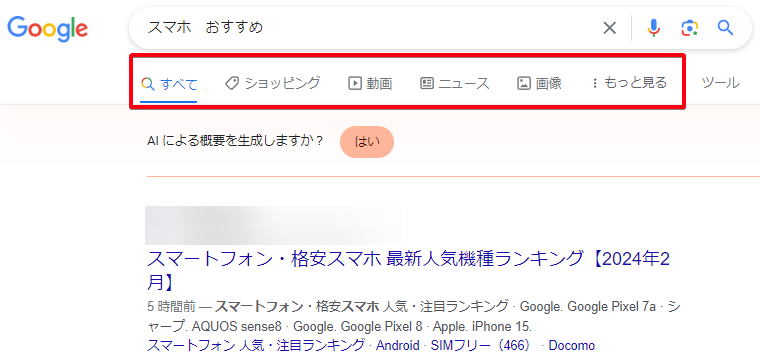Click the newspaper icon beside ニュース
760x361 pixels.
(427, 84)
